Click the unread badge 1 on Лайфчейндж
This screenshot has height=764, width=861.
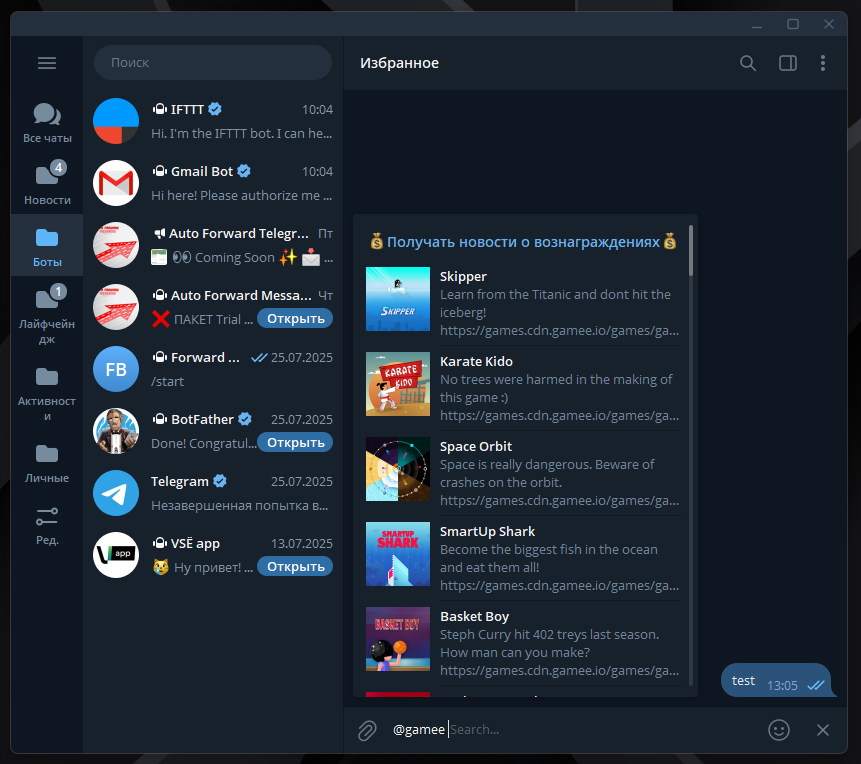[58, 292]
